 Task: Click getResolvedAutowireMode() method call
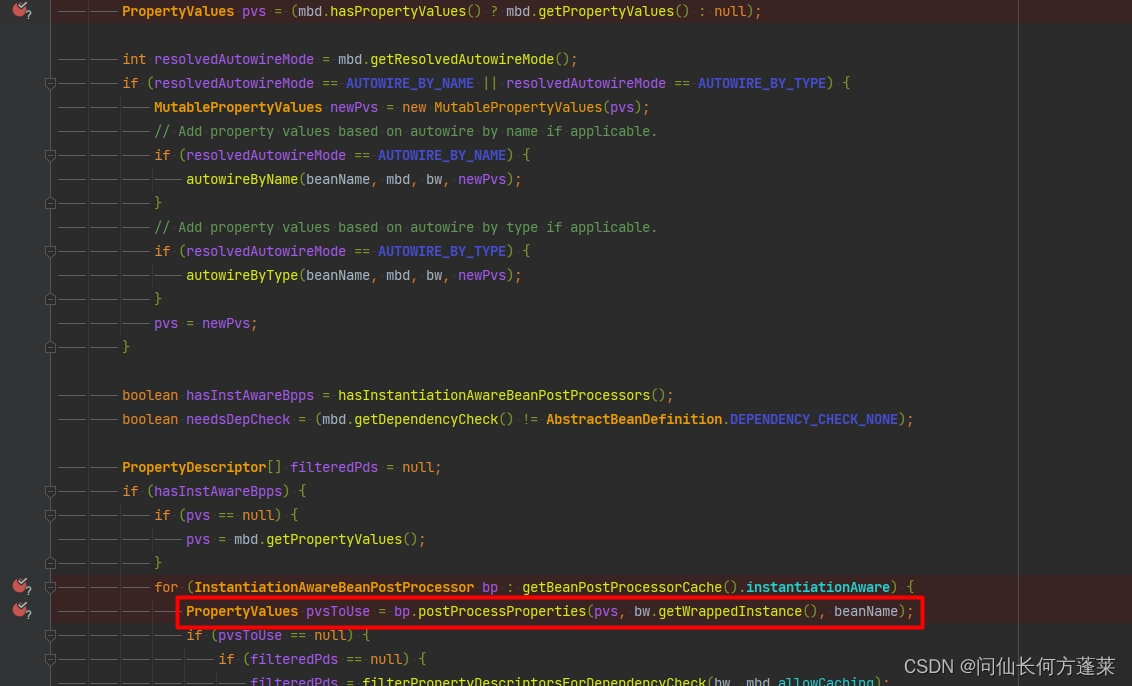[469, 59]
